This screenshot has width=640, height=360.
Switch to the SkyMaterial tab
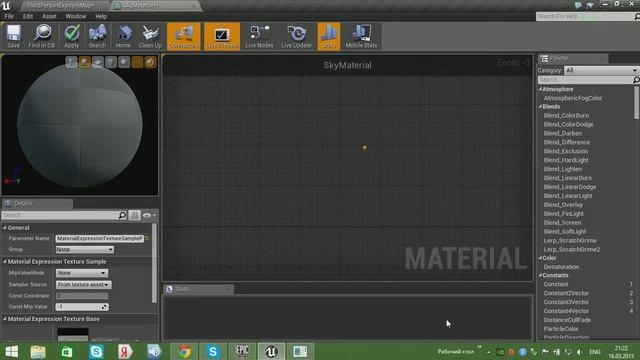point(155,6)
